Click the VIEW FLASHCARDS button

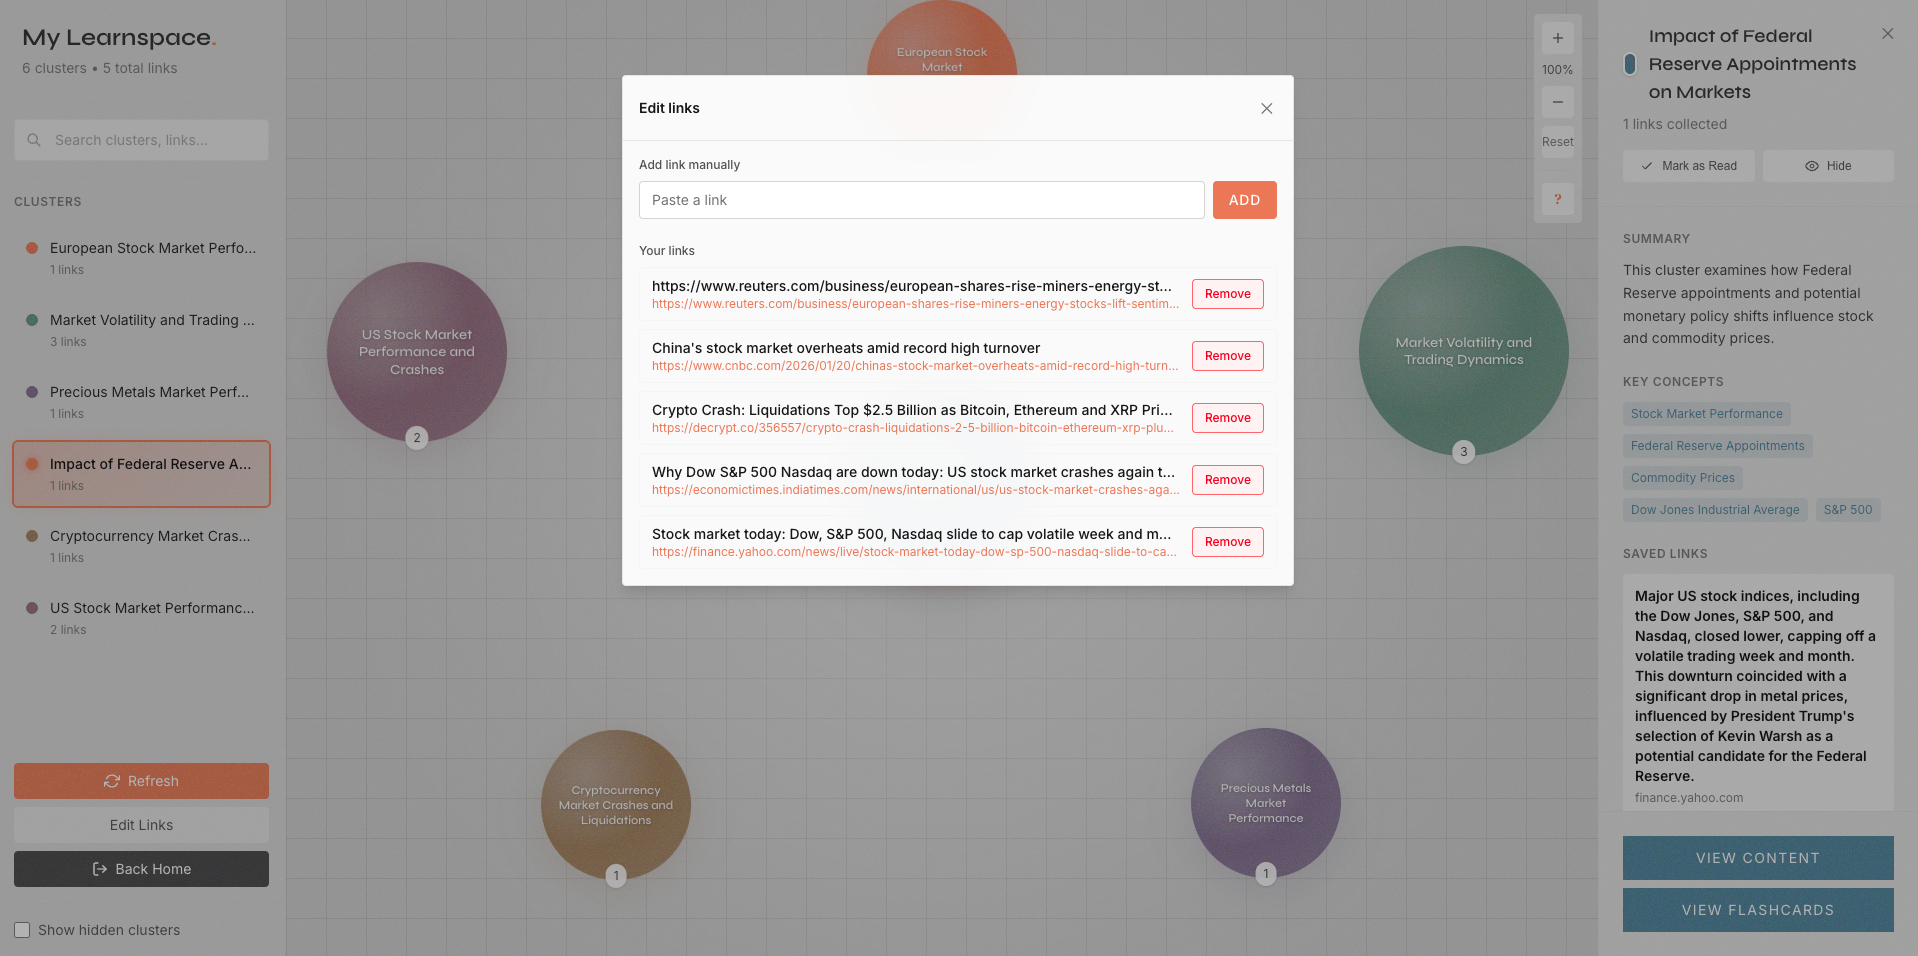[x=1758, y=910]
